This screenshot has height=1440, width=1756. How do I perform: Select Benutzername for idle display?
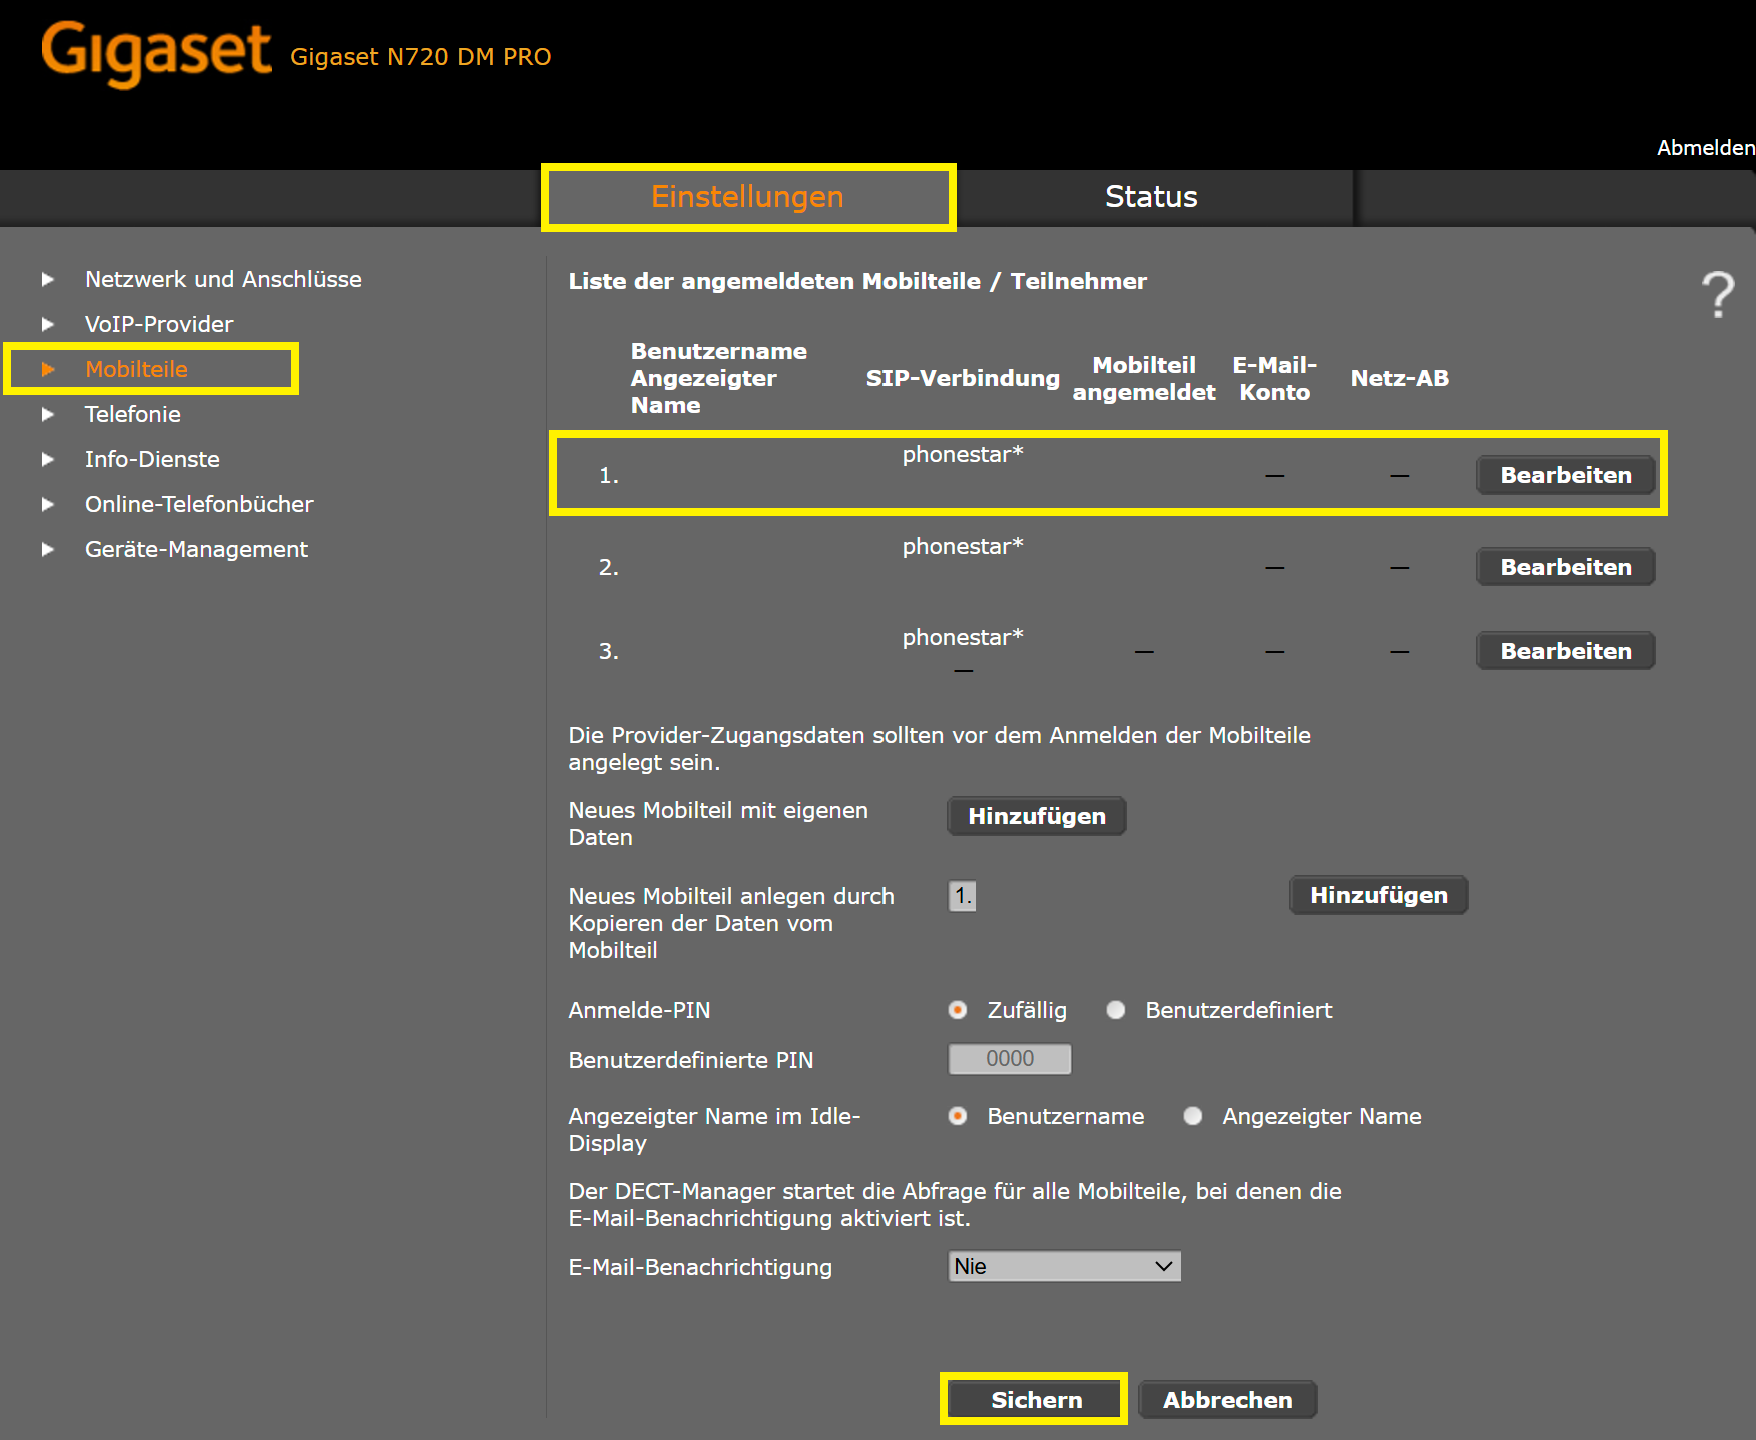coord(958,1116)
